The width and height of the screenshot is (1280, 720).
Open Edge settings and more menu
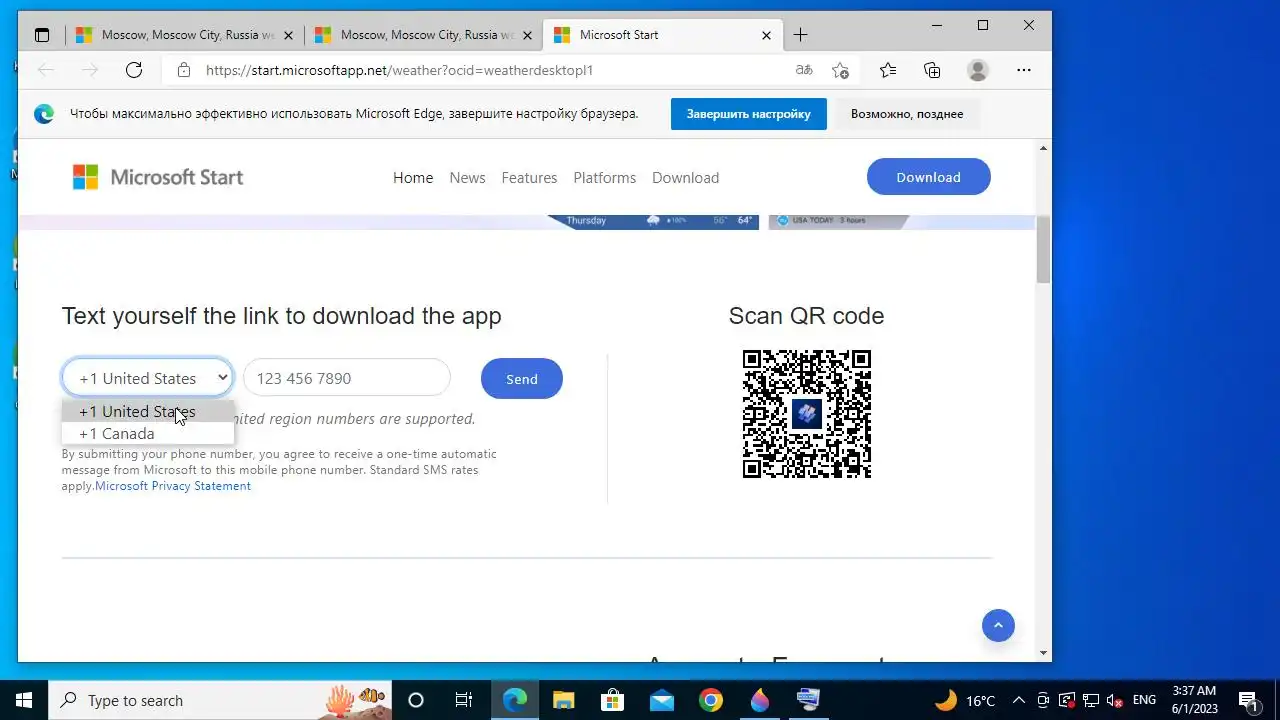tap(1024, 70)
